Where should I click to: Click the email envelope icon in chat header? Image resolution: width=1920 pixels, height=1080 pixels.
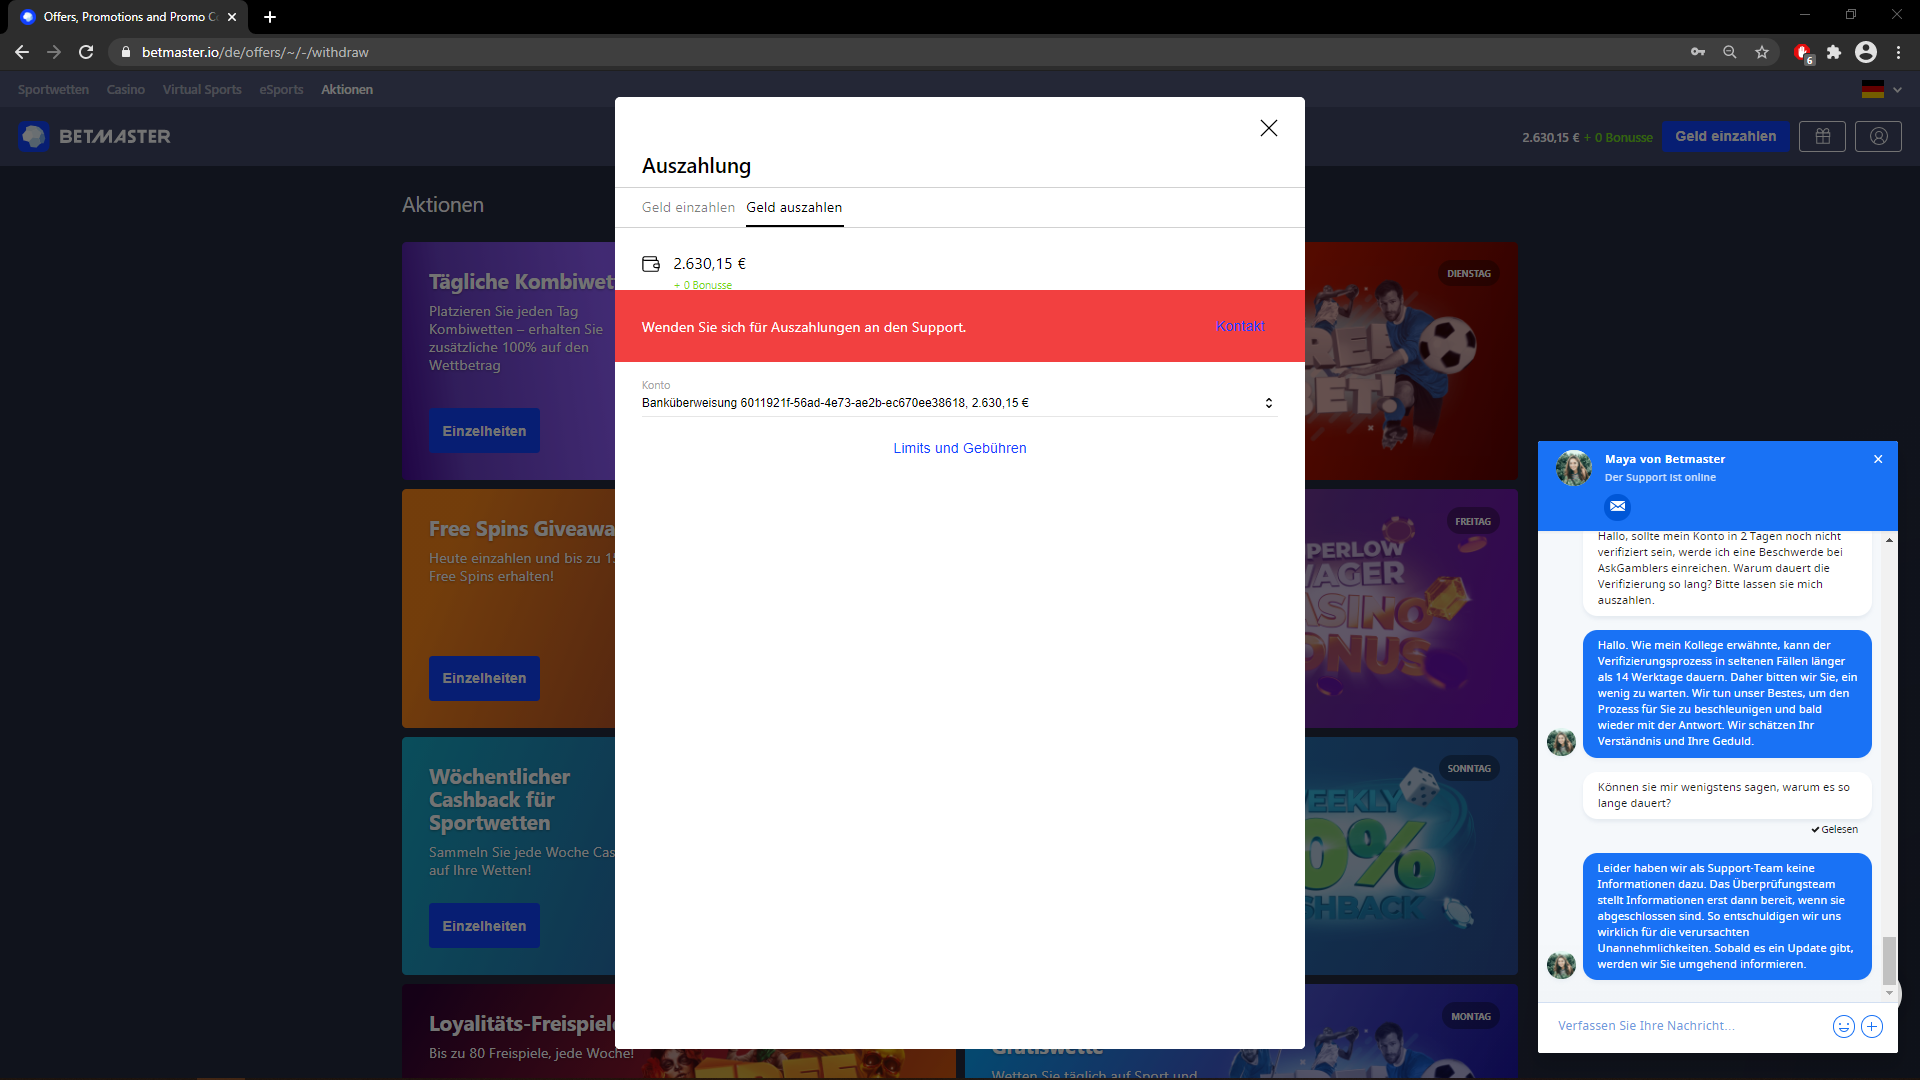coord(1617,507)
